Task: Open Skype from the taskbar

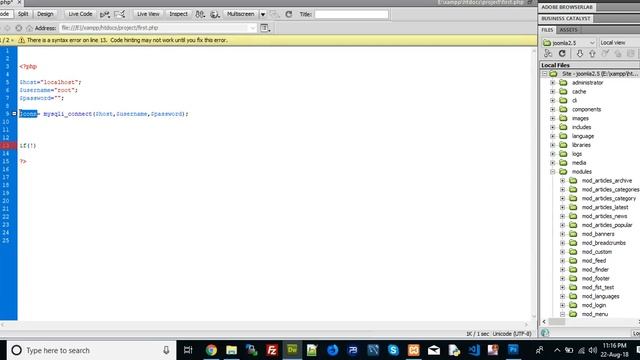Action: [x=393, y=350]
